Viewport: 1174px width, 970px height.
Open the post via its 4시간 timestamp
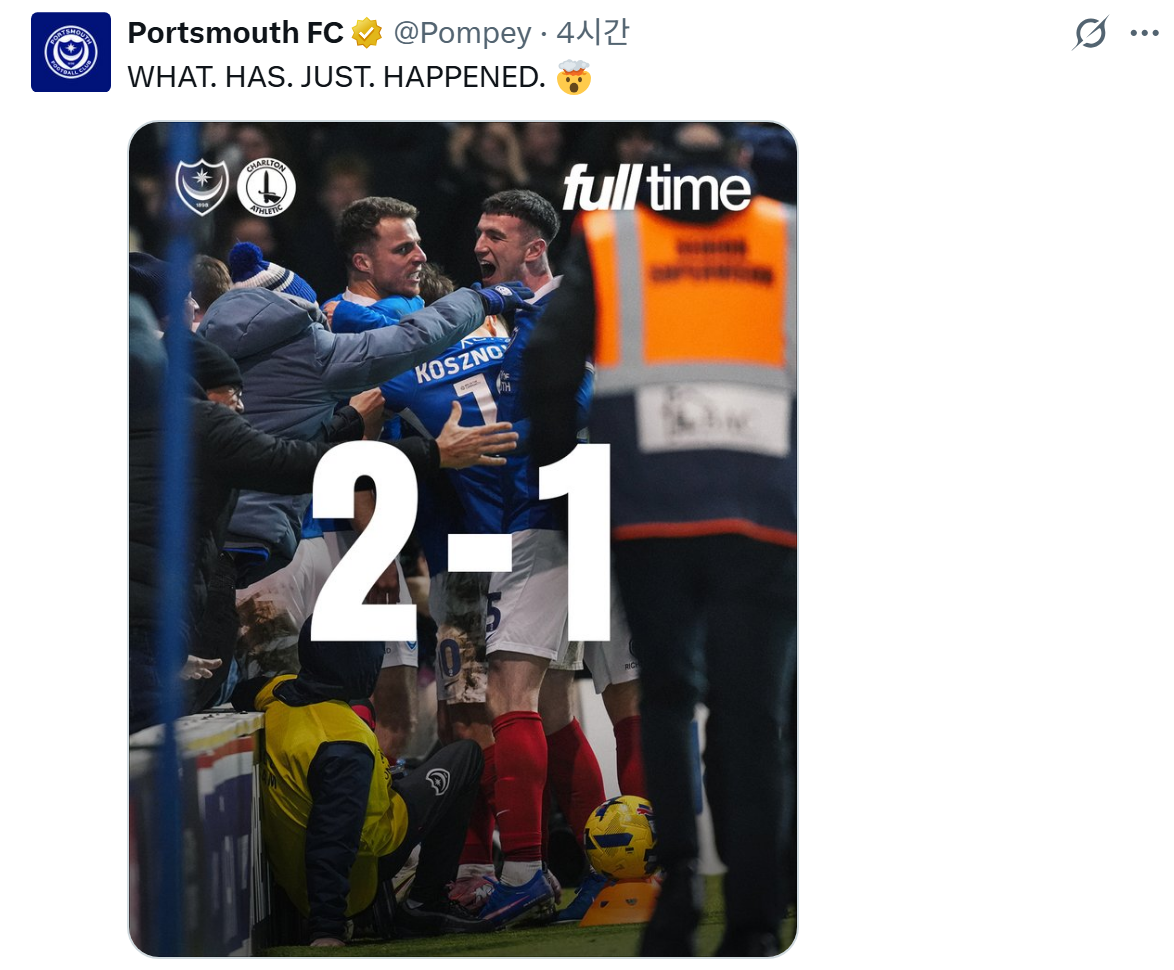592,33
